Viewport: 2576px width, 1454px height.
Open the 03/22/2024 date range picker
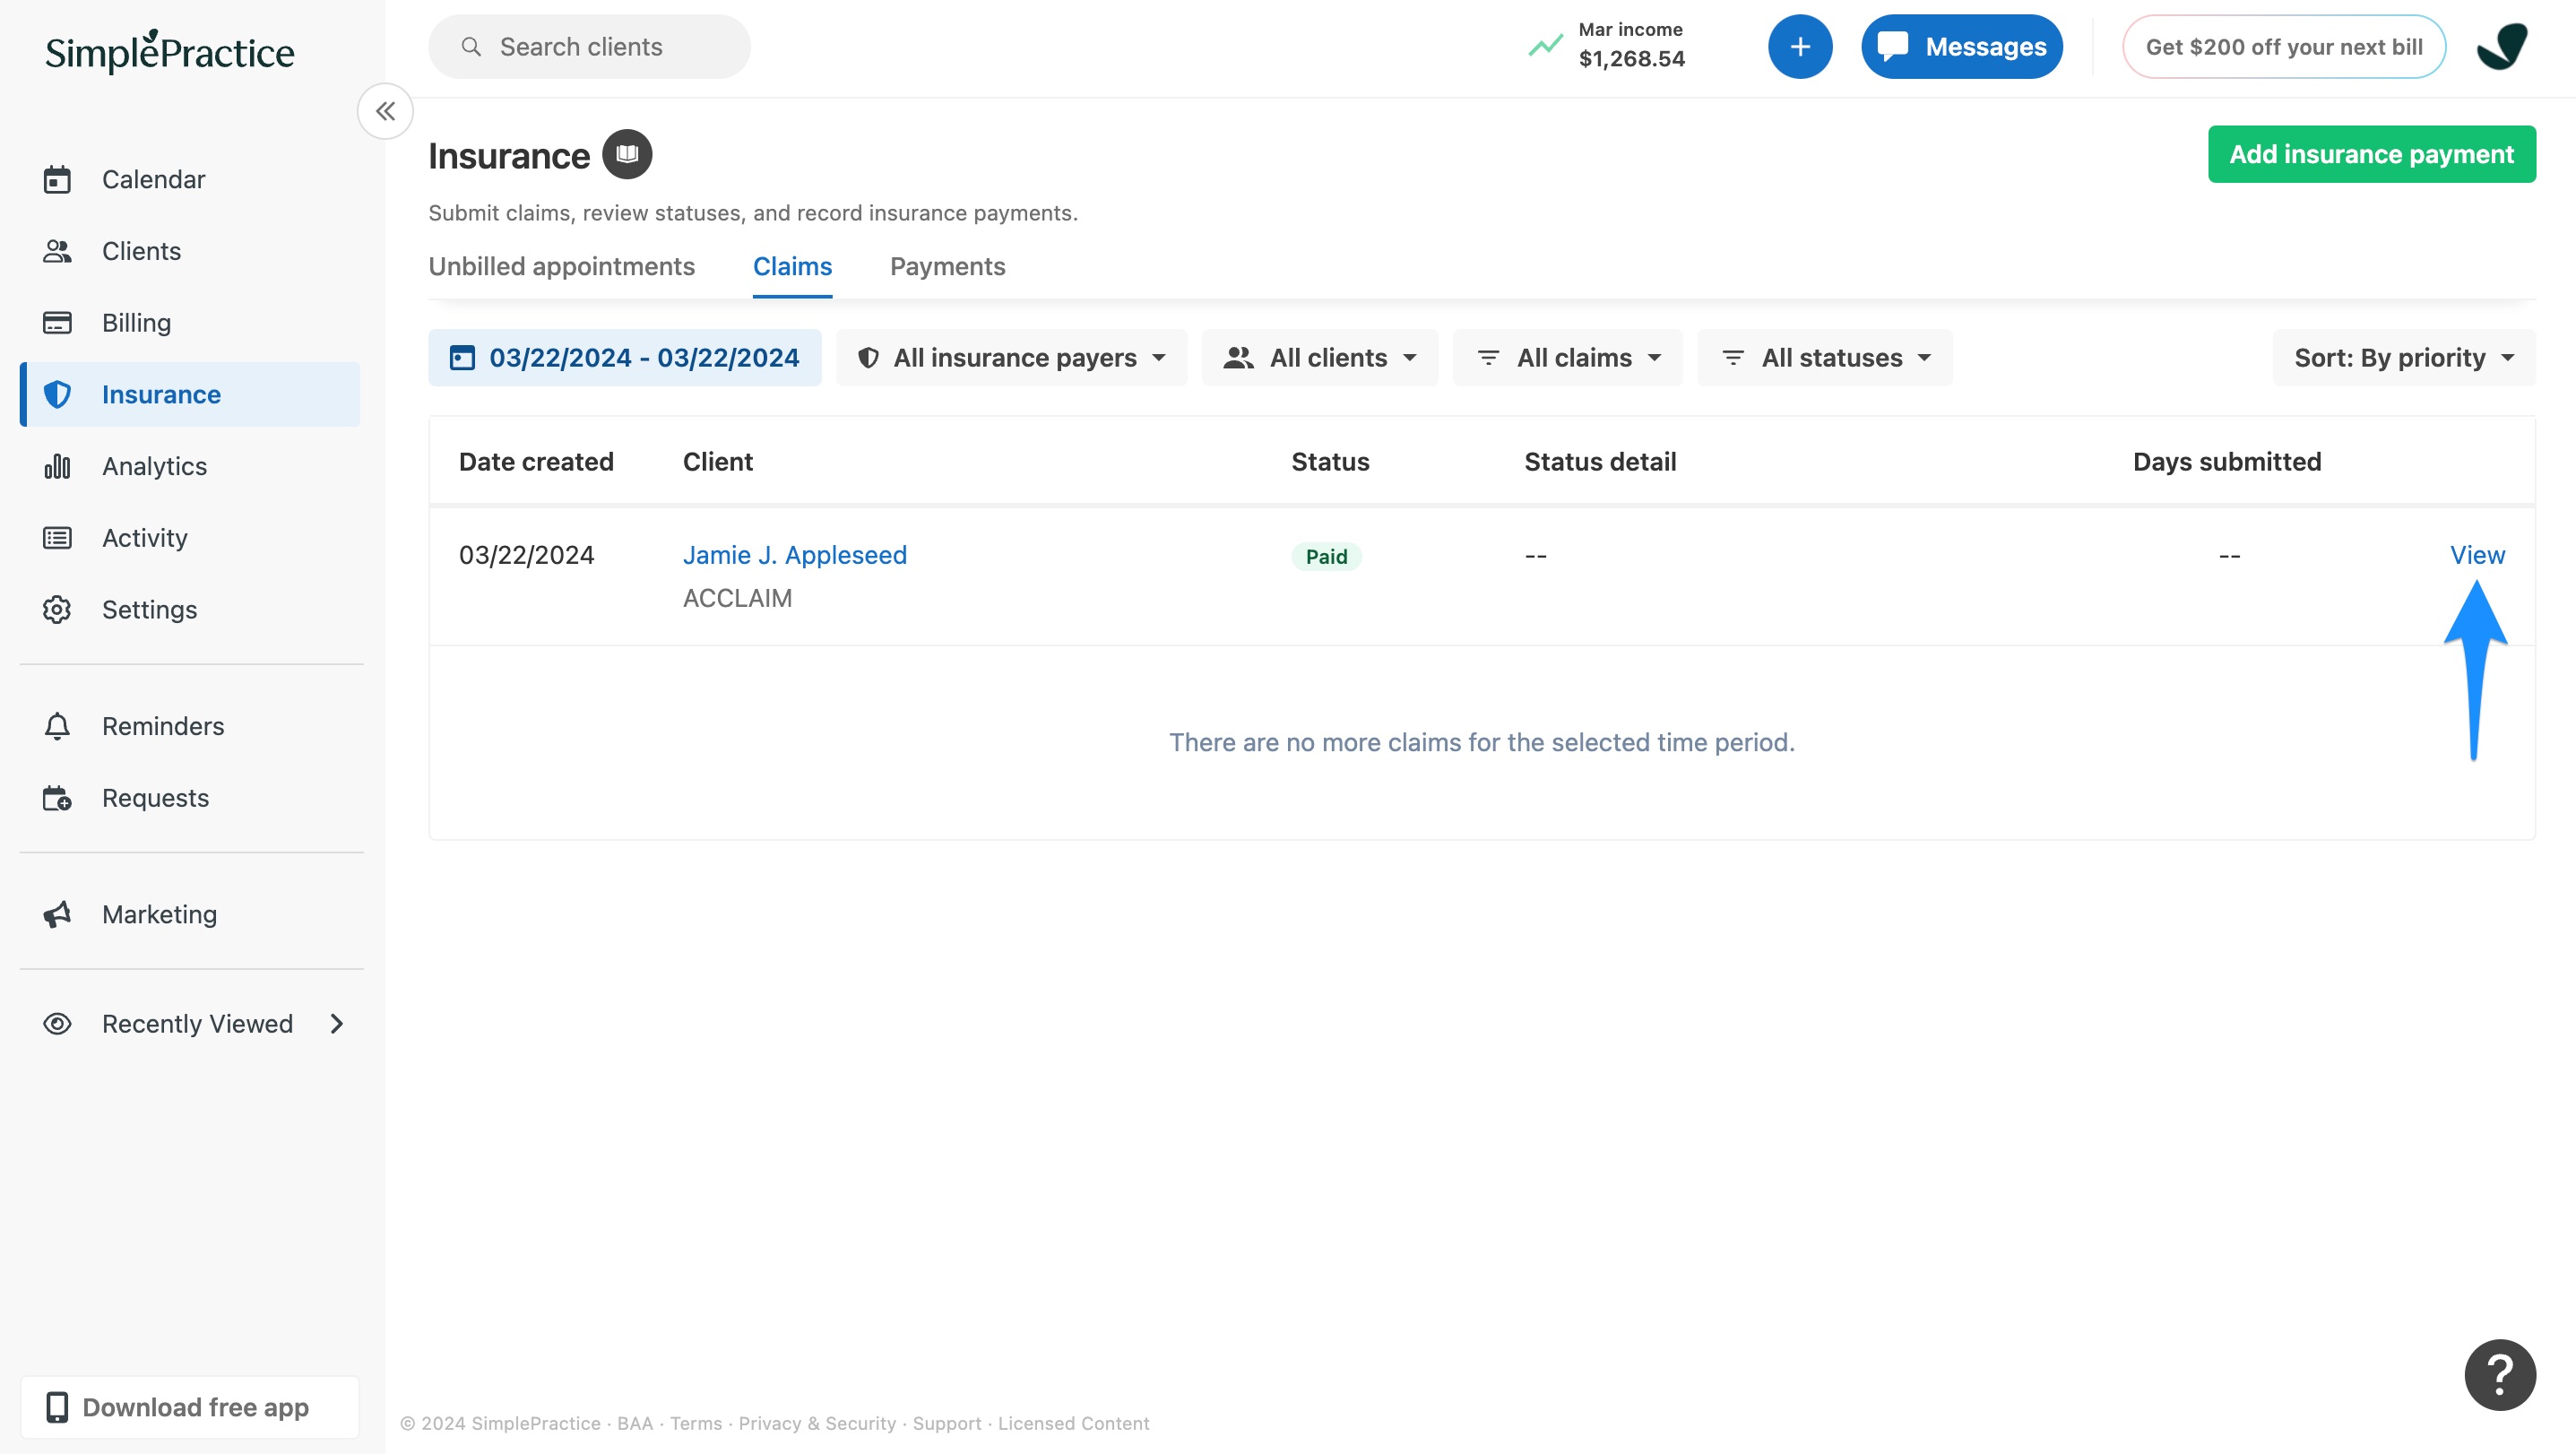[625, 358]
